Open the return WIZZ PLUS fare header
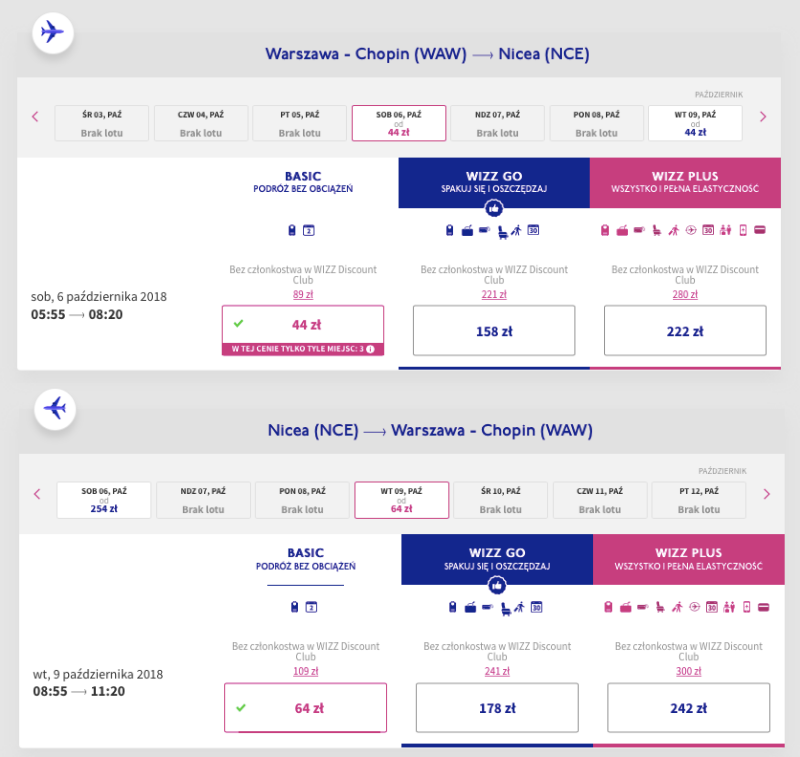 689,559
